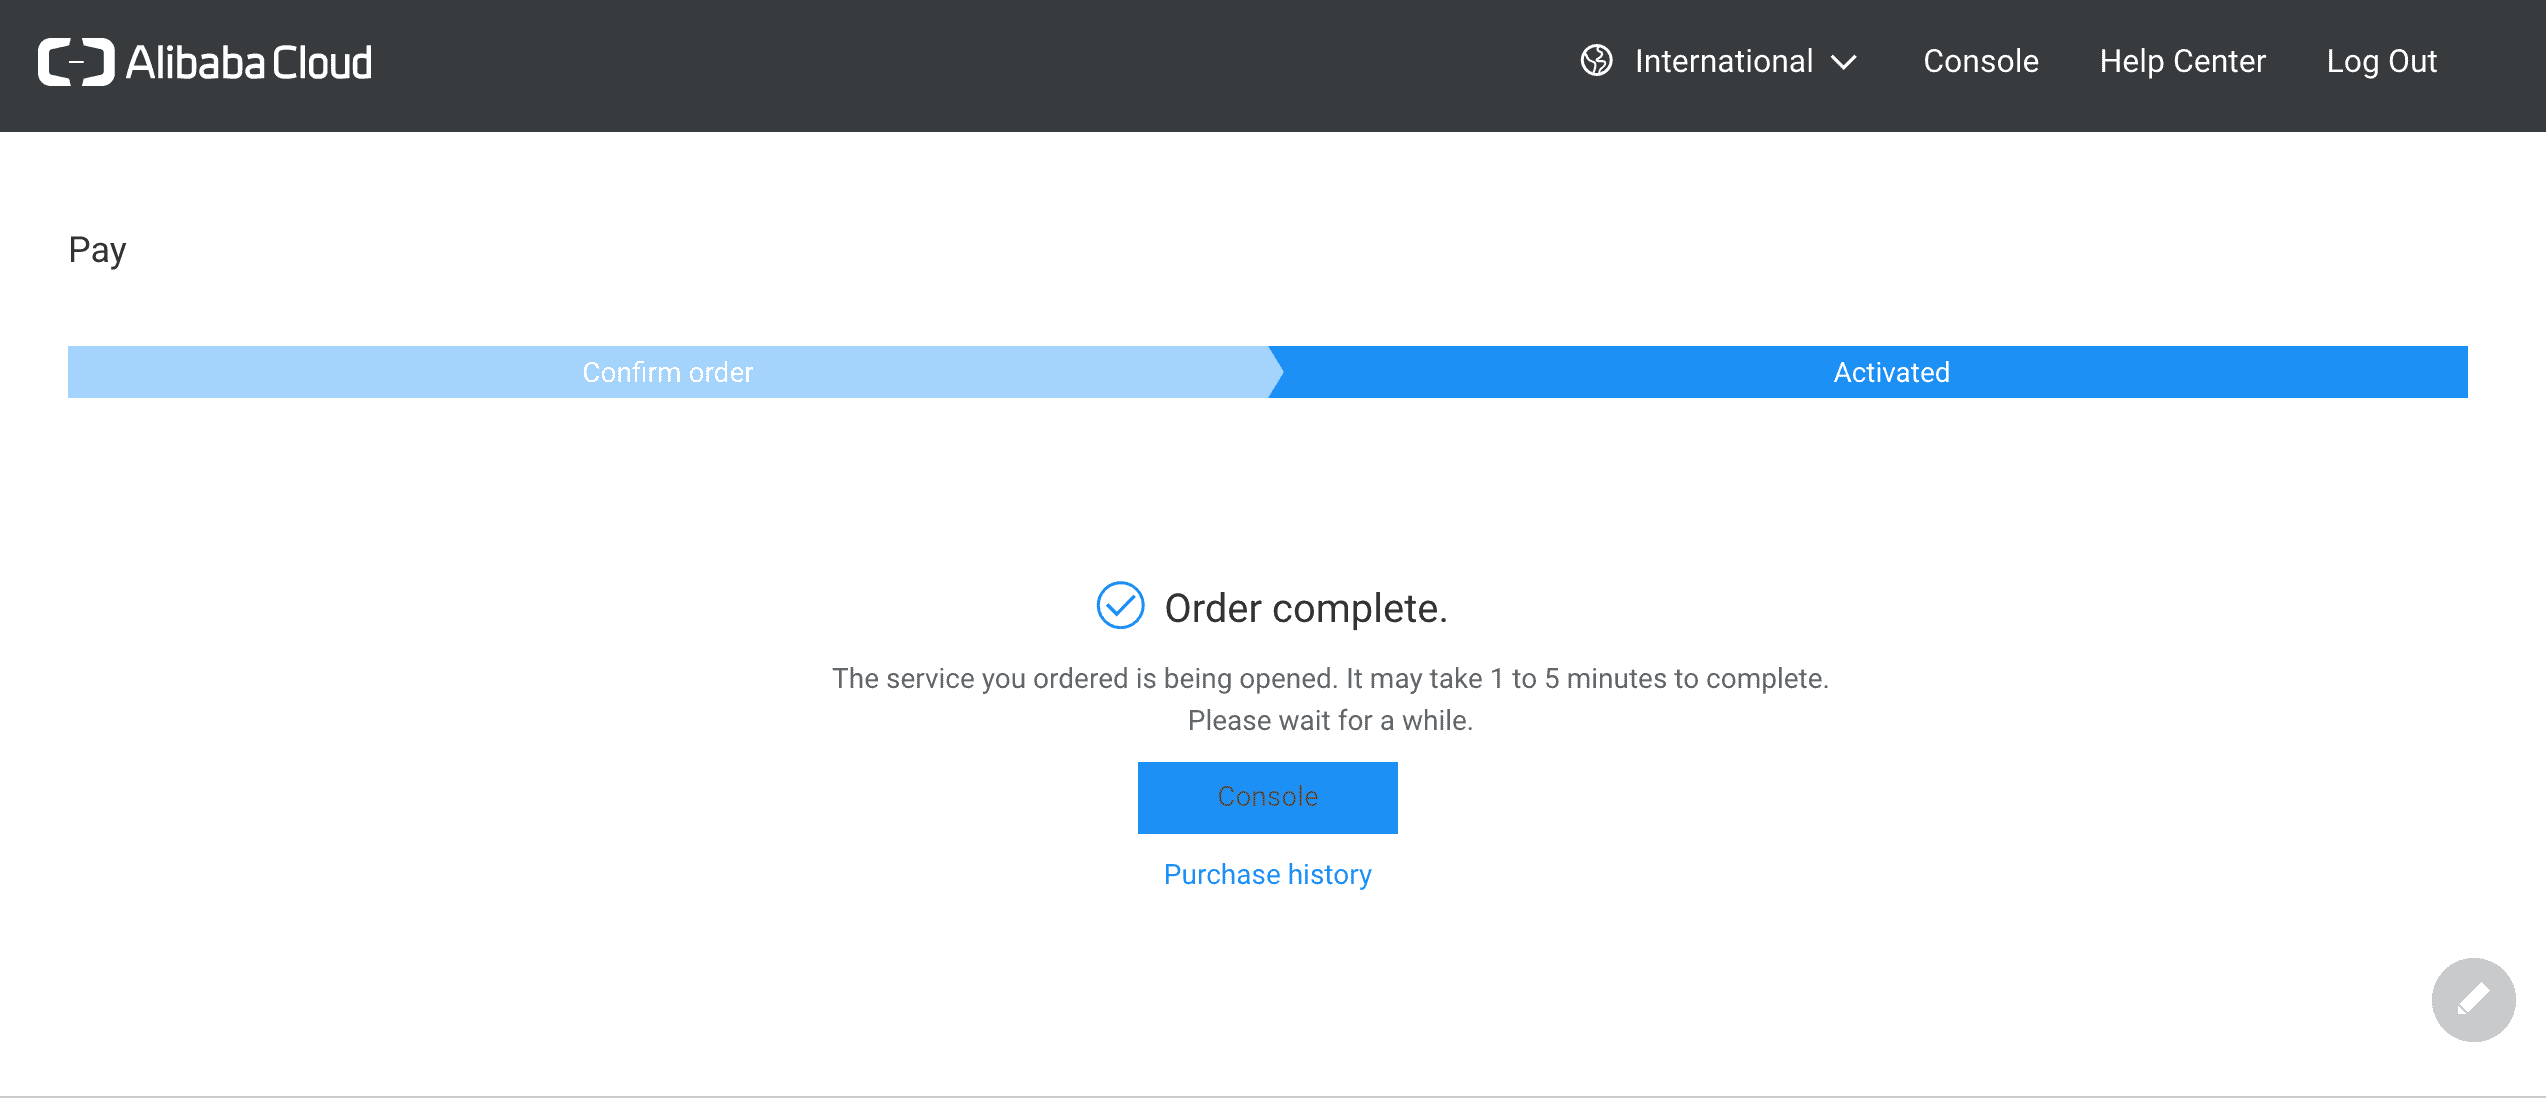
Task: Open the Help Center menu item
Action: [x=2182, y=62]
